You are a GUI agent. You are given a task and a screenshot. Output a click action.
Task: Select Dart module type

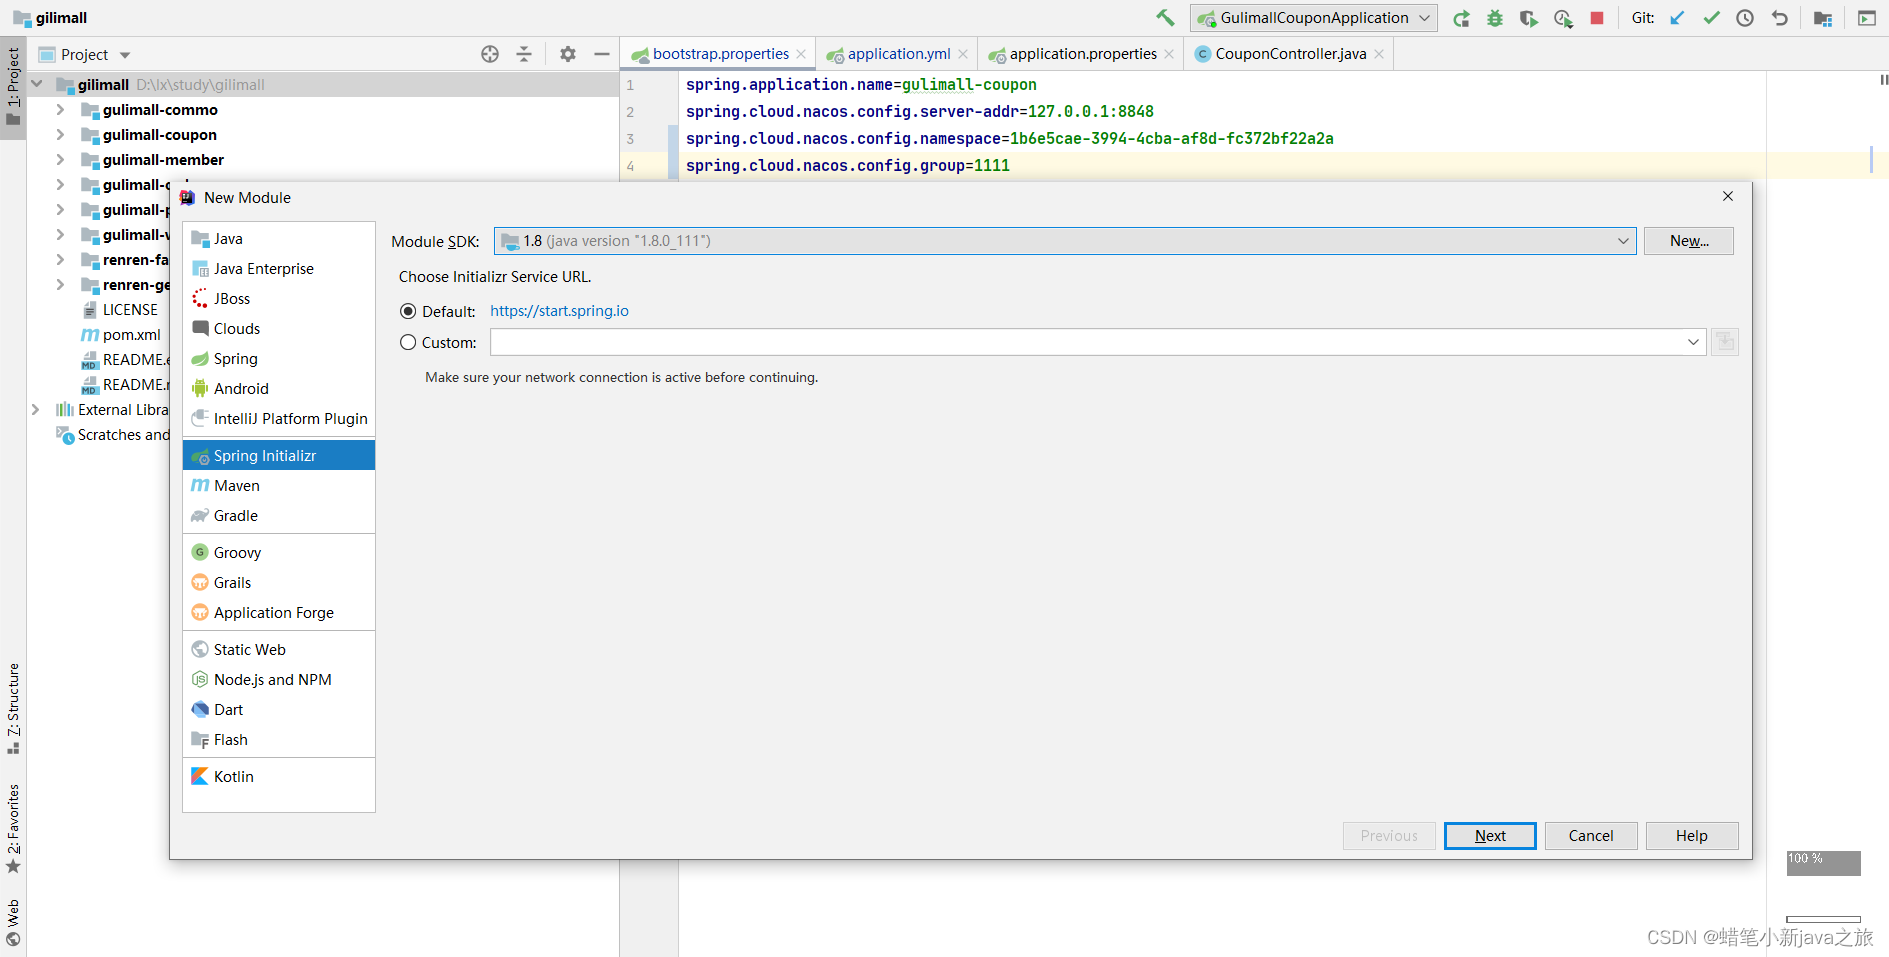click(279, 710)
